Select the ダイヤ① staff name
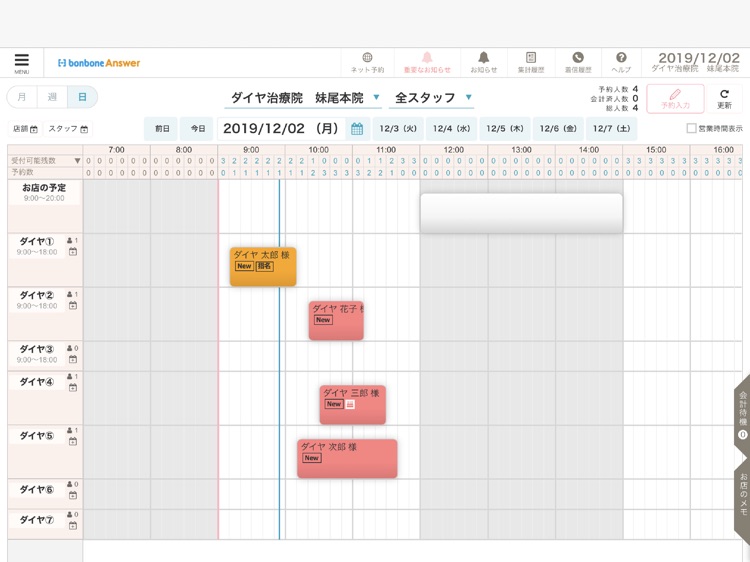The width and height of the screenshot is (750, 562). (36, 241)
